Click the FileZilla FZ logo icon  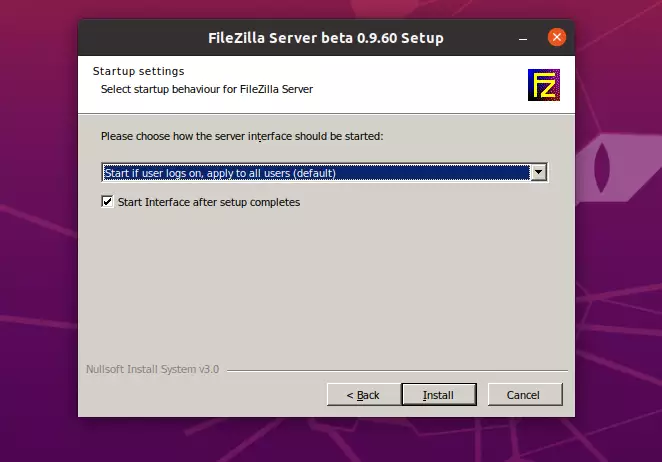544,85
